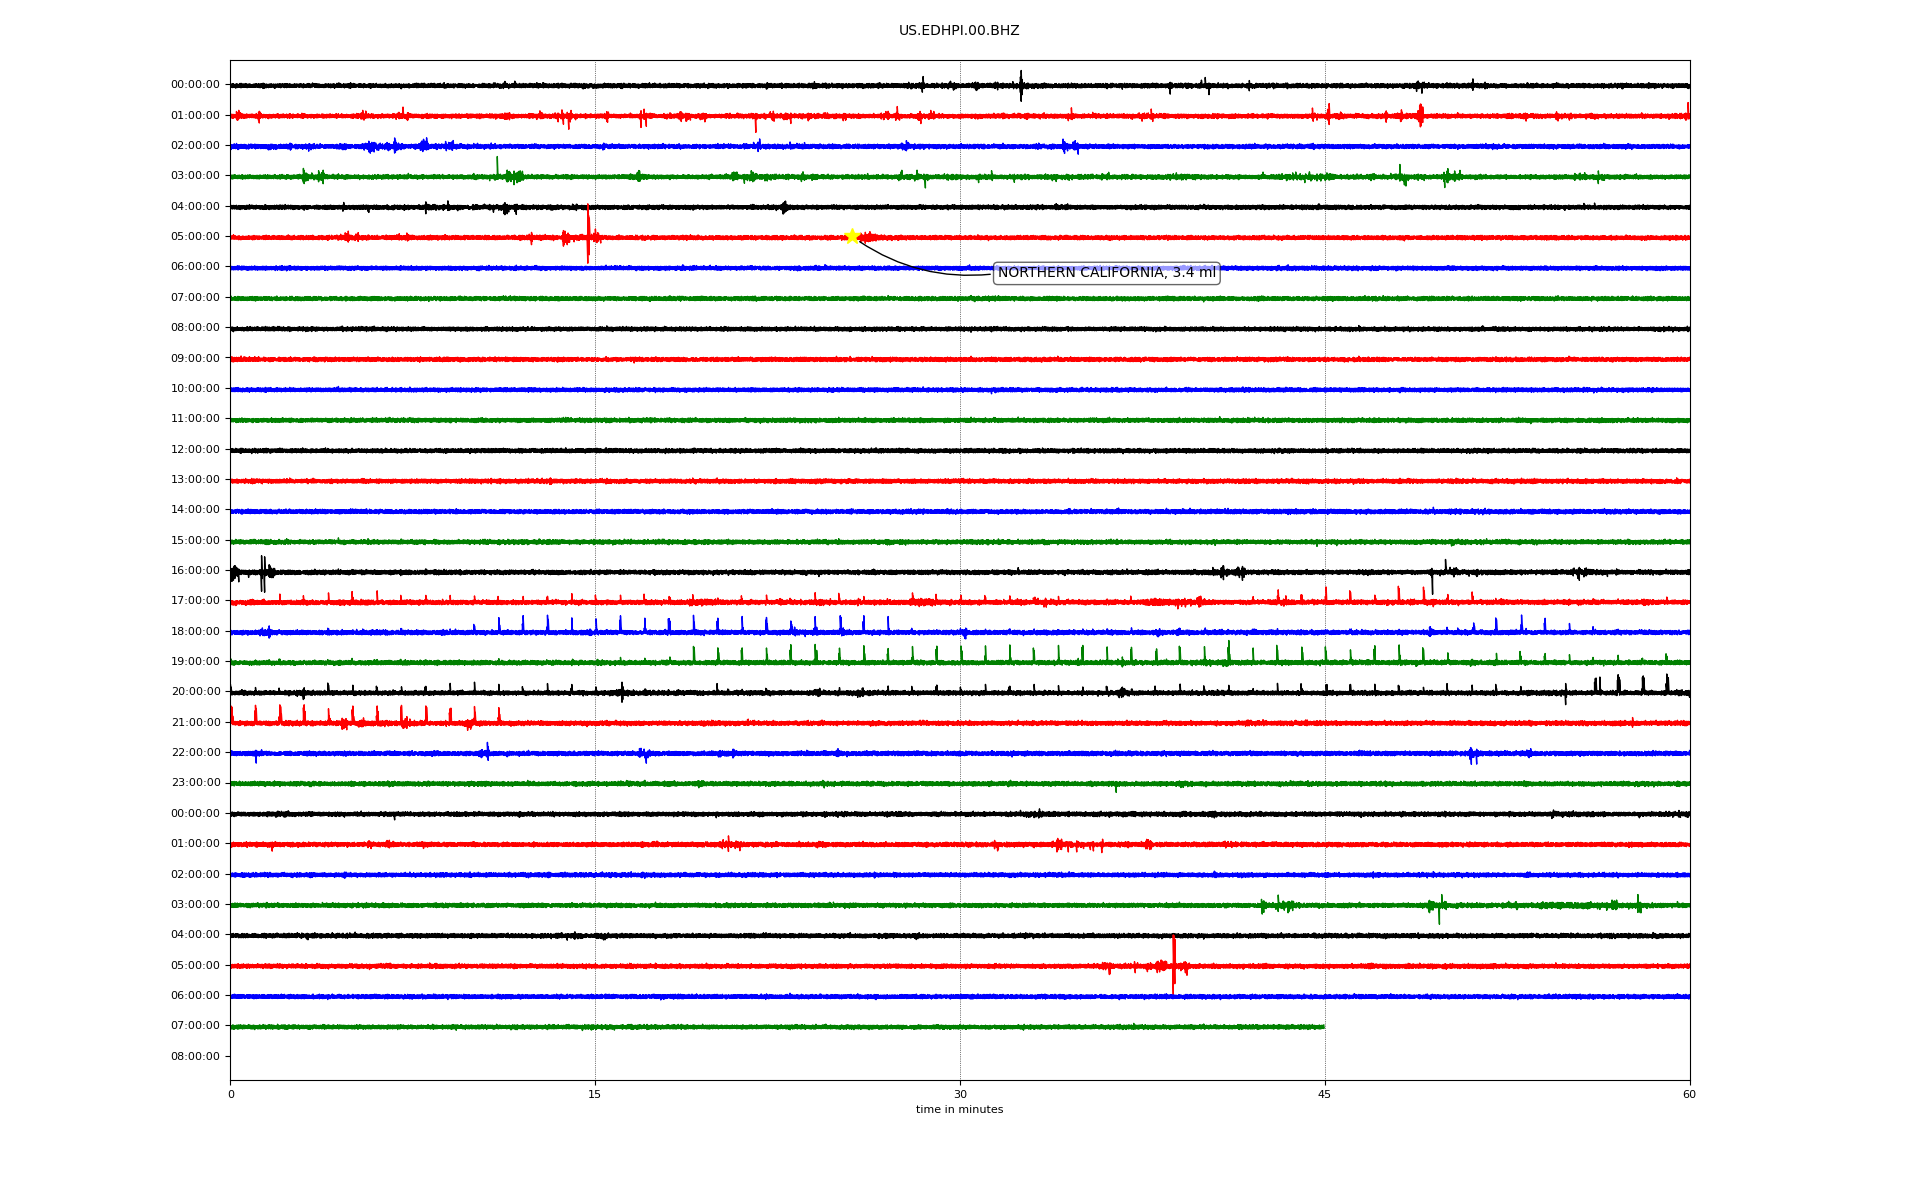This screenshot has width=1920, height=1200.
Task: Click the 08:00:00 empty row label
Action: pos(195,1057)
